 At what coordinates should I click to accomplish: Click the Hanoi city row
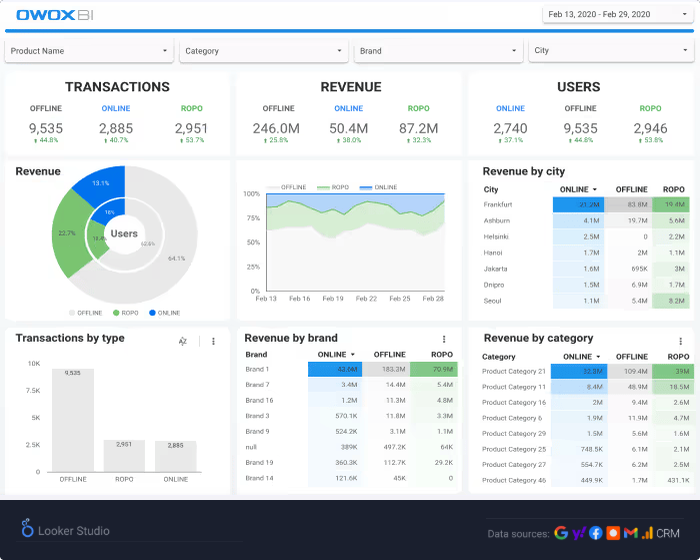[x=585, y=253]
